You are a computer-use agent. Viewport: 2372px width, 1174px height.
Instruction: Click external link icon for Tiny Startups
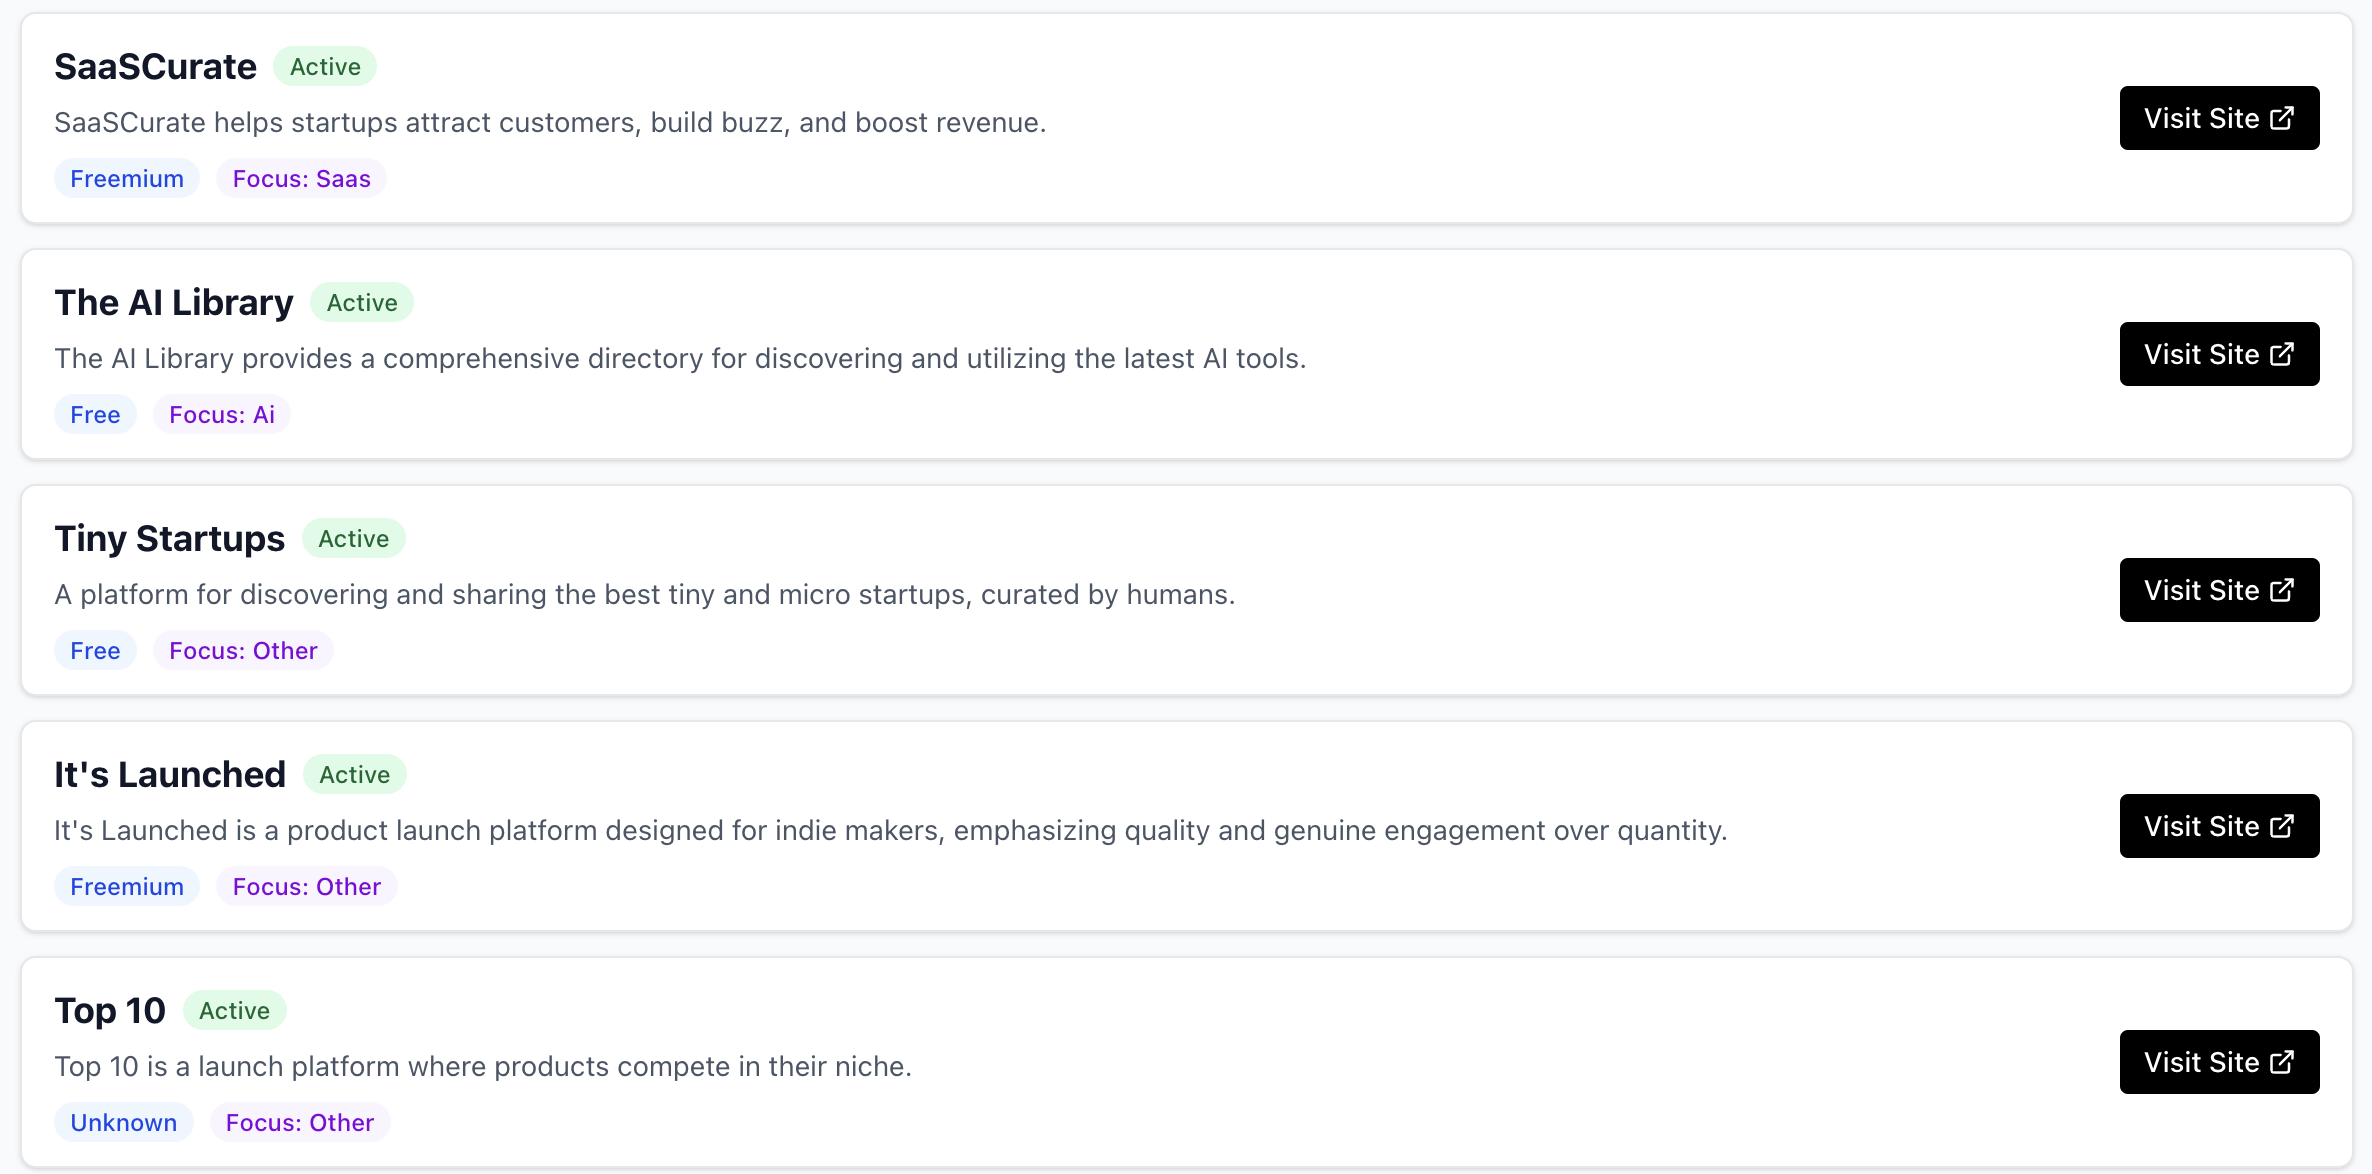click(x=2282, y=590)
